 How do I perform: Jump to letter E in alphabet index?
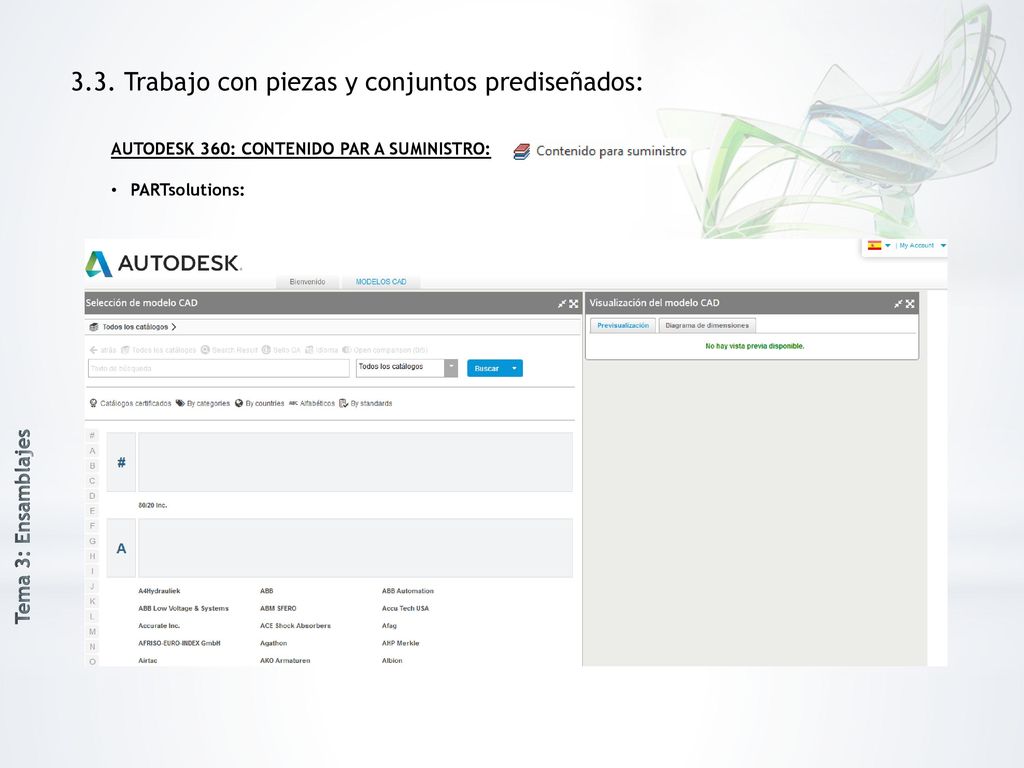tap(92, 511)
